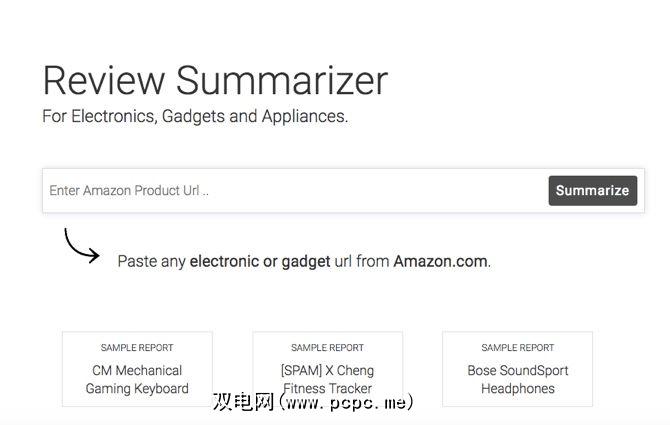This screenshot has width=670, height=425.
Task: Open the Bose SoundSport Headphones sample report
Action: point(517,370)
